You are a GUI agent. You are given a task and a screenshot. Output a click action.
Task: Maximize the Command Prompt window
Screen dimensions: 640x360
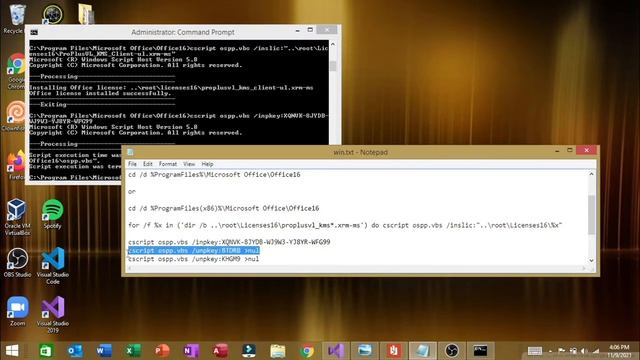pyautogui.click(x=310, y=30)
